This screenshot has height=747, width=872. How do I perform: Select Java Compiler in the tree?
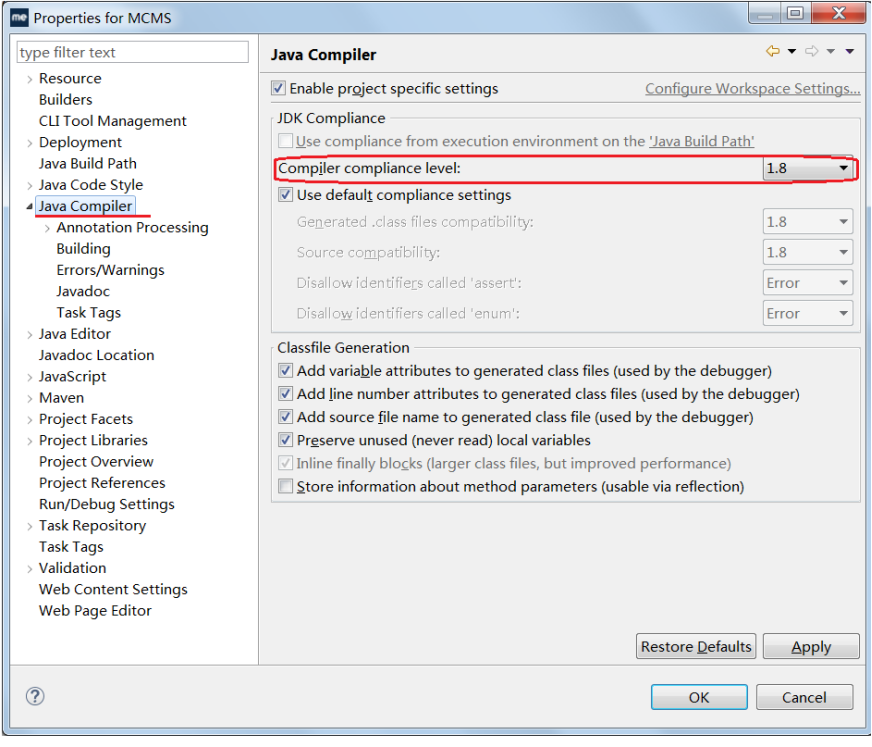tap(85, 206)
